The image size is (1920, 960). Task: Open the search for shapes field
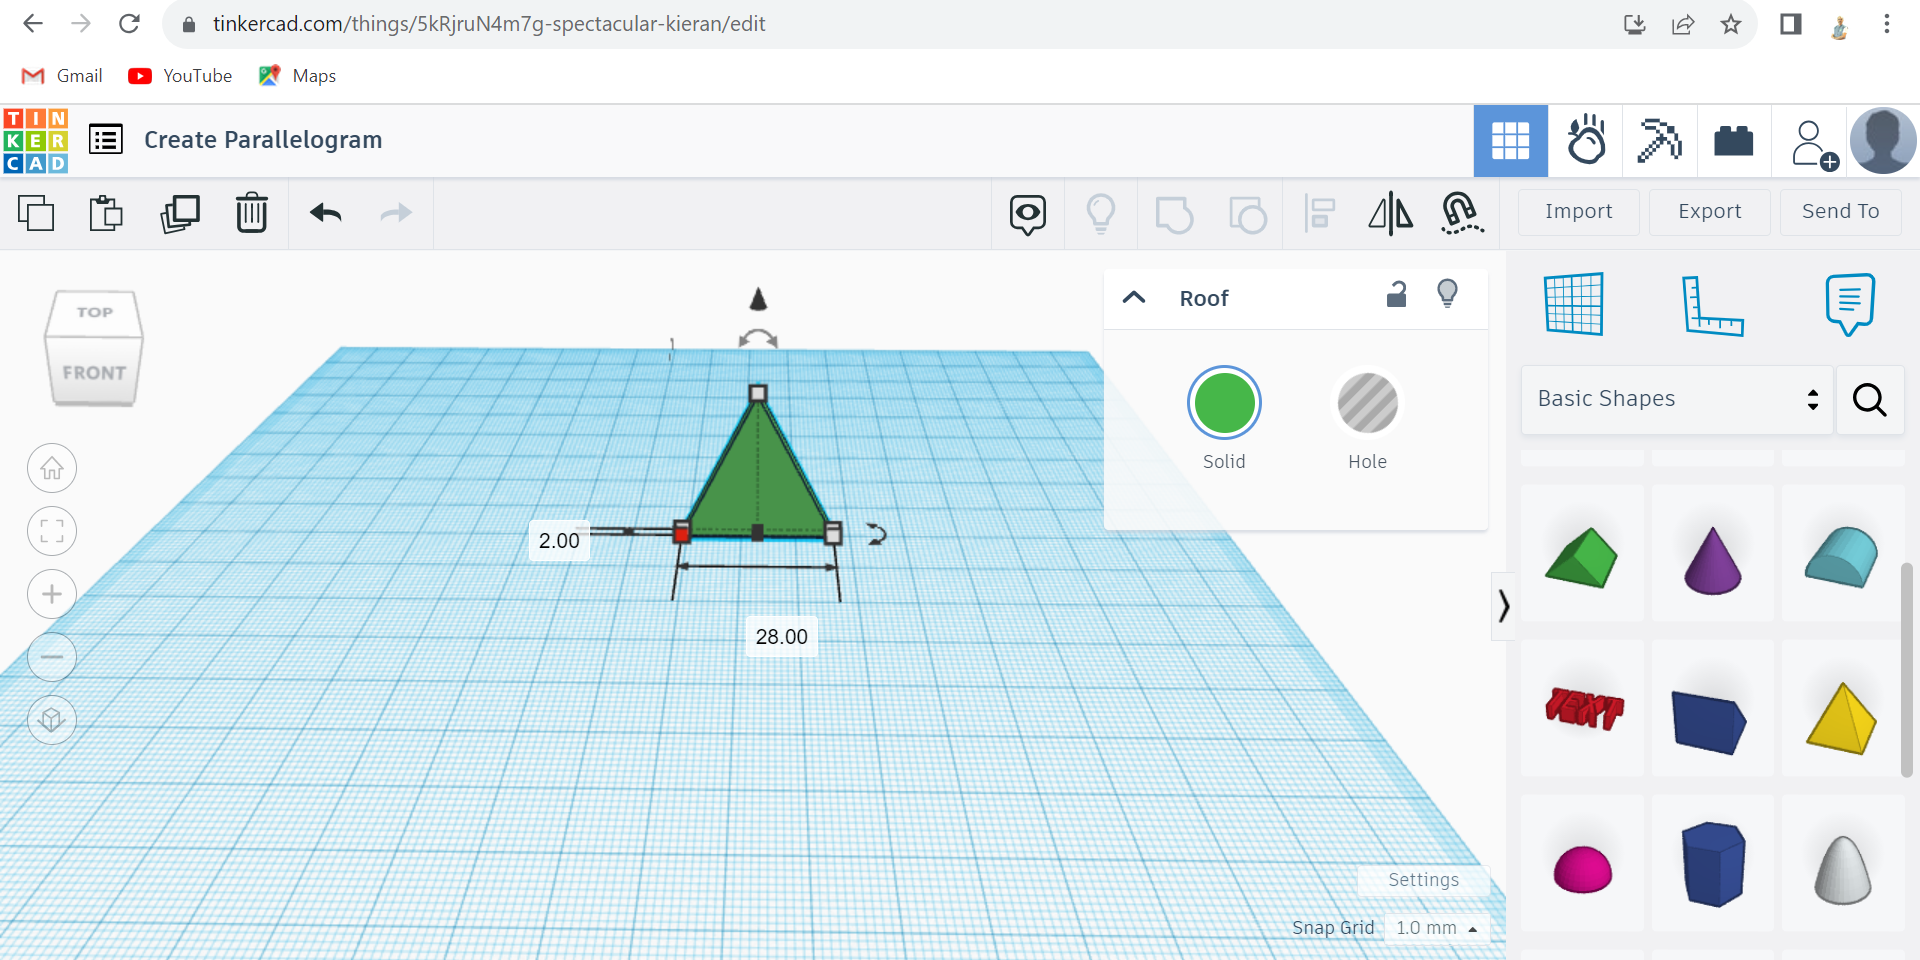1869,400
